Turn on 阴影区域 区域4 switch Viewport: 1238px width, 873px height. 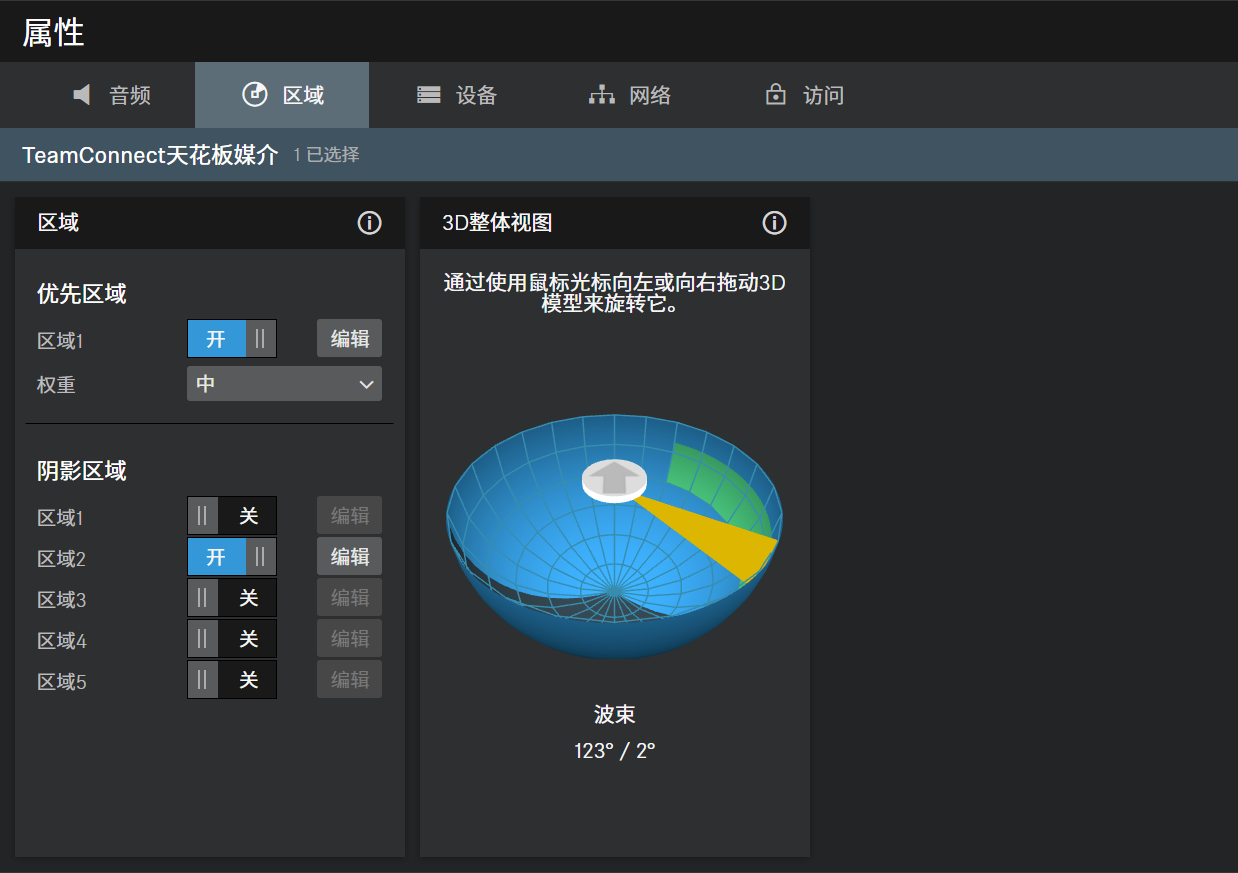click(x=232, y=639)
